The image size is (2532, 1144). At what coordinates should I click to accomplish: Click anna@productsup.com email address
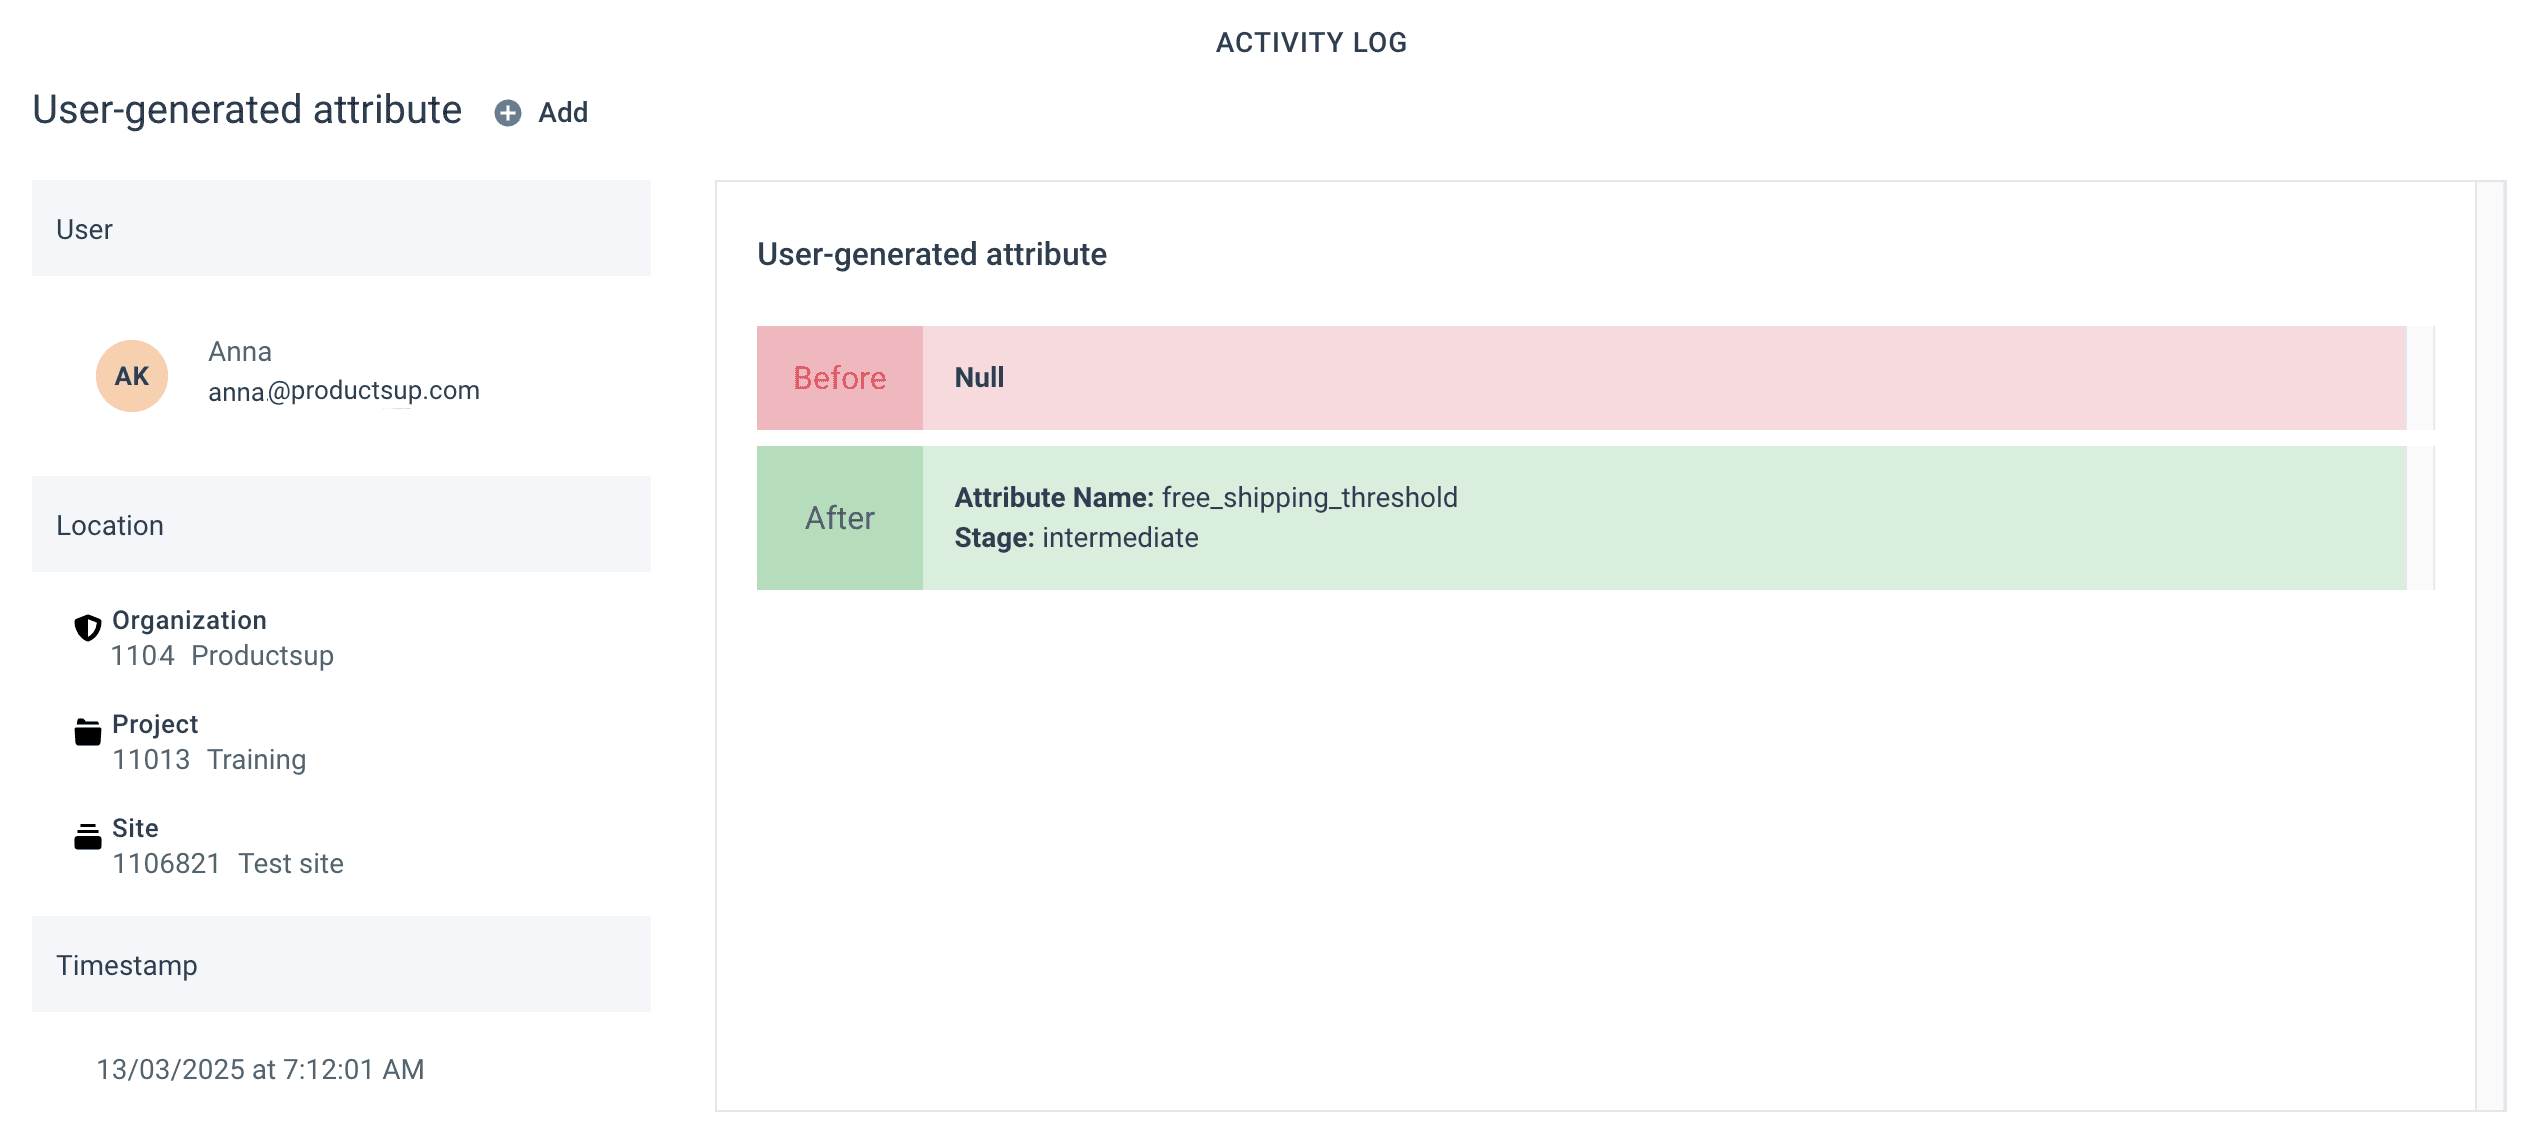point(344,391)
